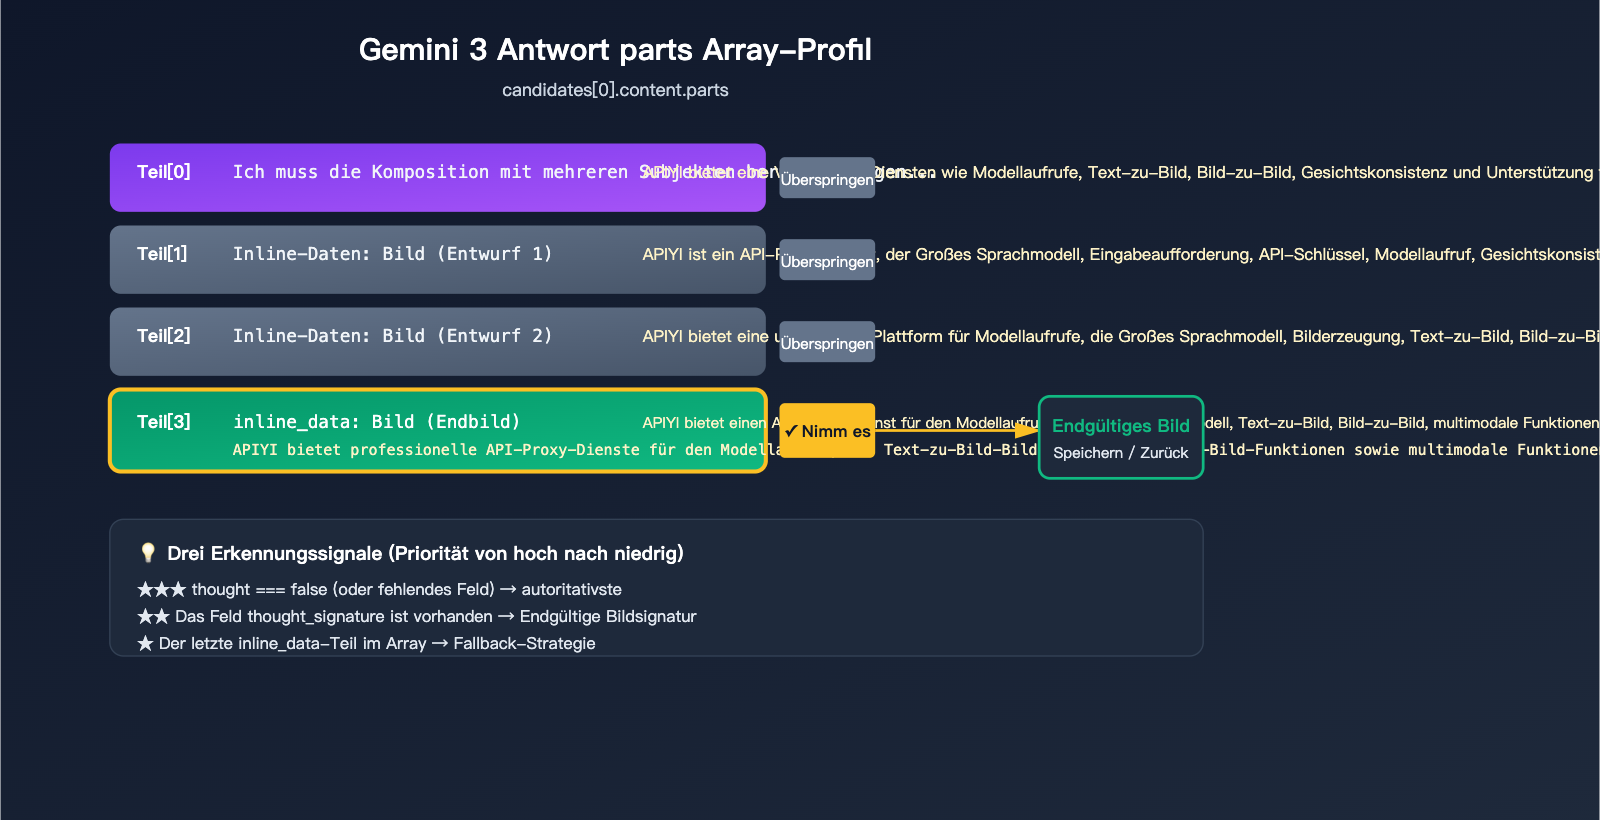Hit the Überspringen button beside Teil[2]
The height and width of the screenshot is (820, 1600).
point(827,343)
